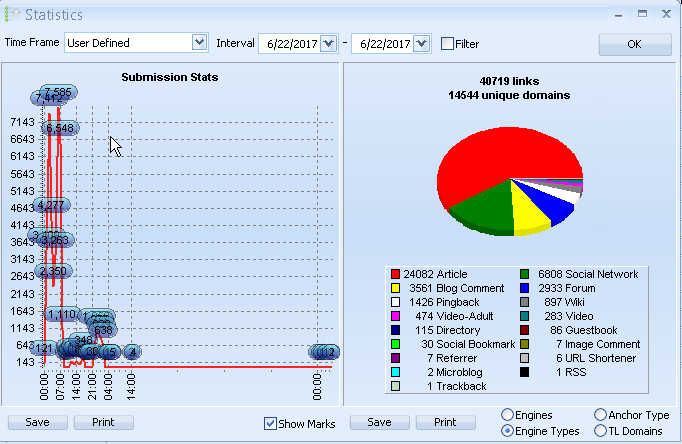Click the 1,110 chart mark
The image size is (682, 444).
tap(62, 314)
